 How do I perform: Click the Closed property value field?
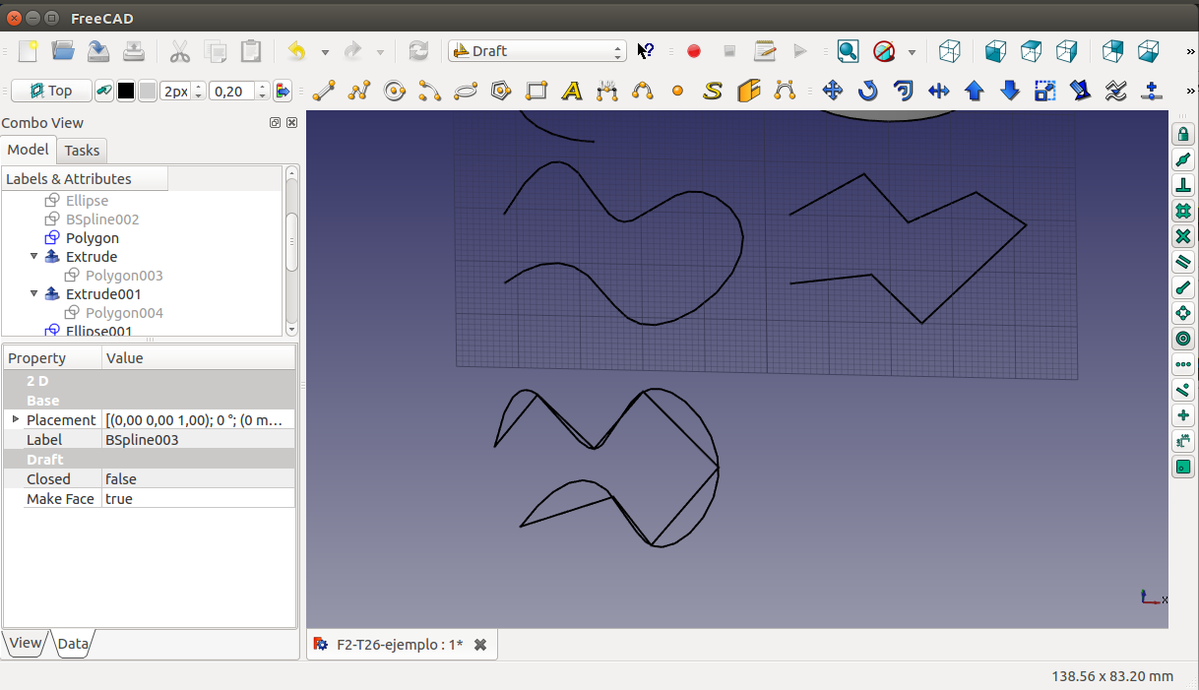coord(198,479)
